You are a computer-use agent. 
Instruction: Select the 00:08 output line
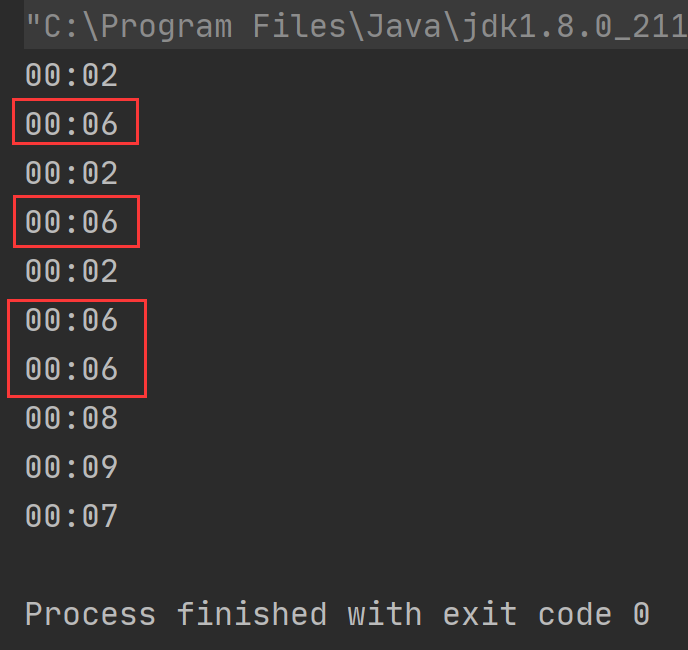tap(72, 418)
